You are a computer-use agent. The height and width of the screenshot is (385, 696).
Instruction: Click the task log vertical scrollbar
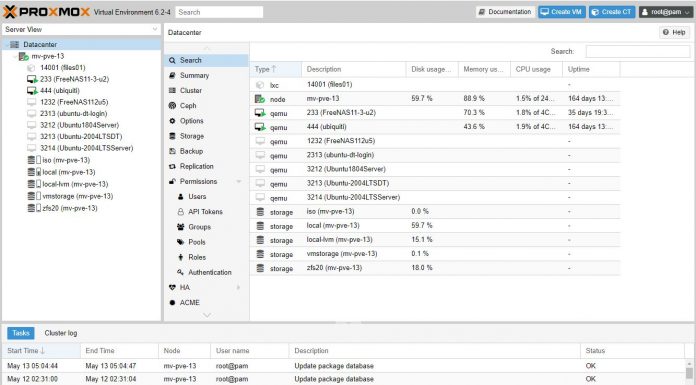(x=689, y=372)
